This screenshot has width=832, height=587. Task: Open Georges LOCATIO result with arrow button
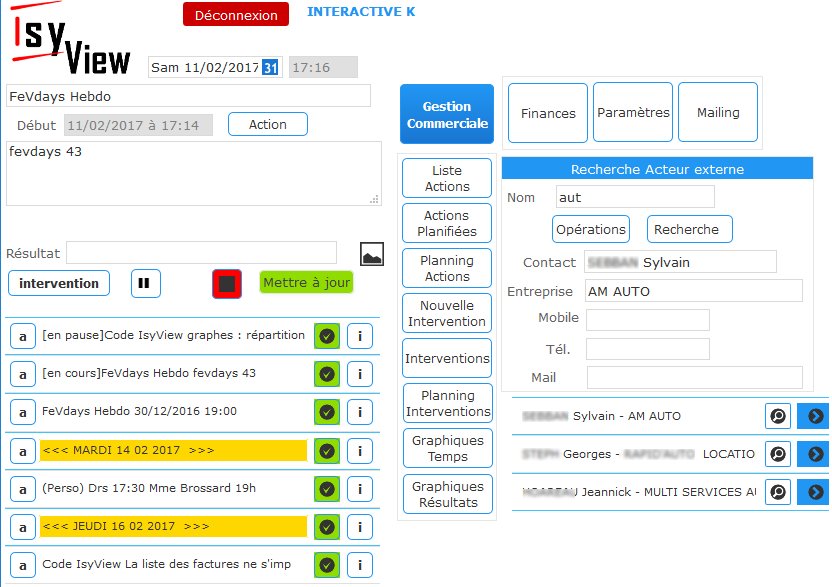coord(813,454)
